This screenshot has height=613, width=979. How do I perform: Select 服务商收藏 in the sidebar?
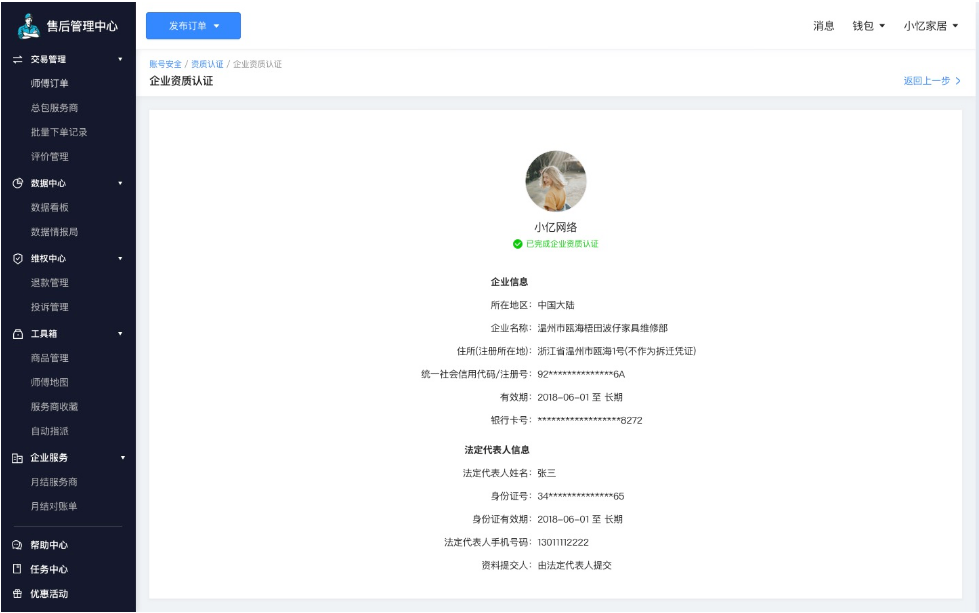tap(54, 407)
